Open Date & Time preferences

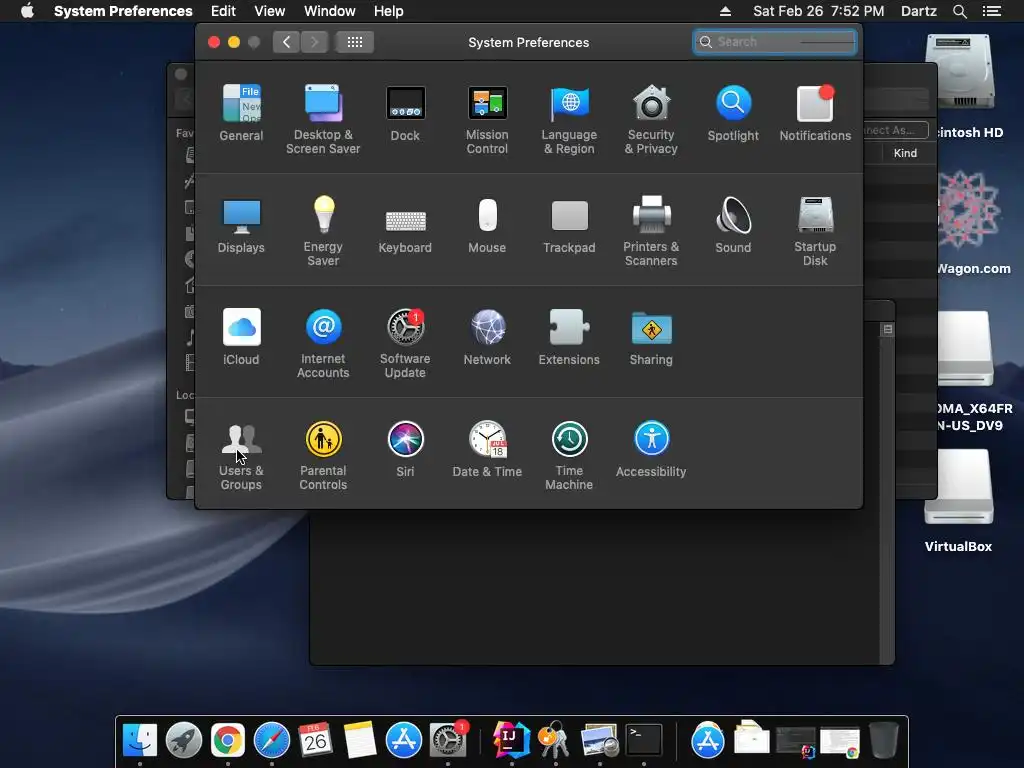click(487, 449)
